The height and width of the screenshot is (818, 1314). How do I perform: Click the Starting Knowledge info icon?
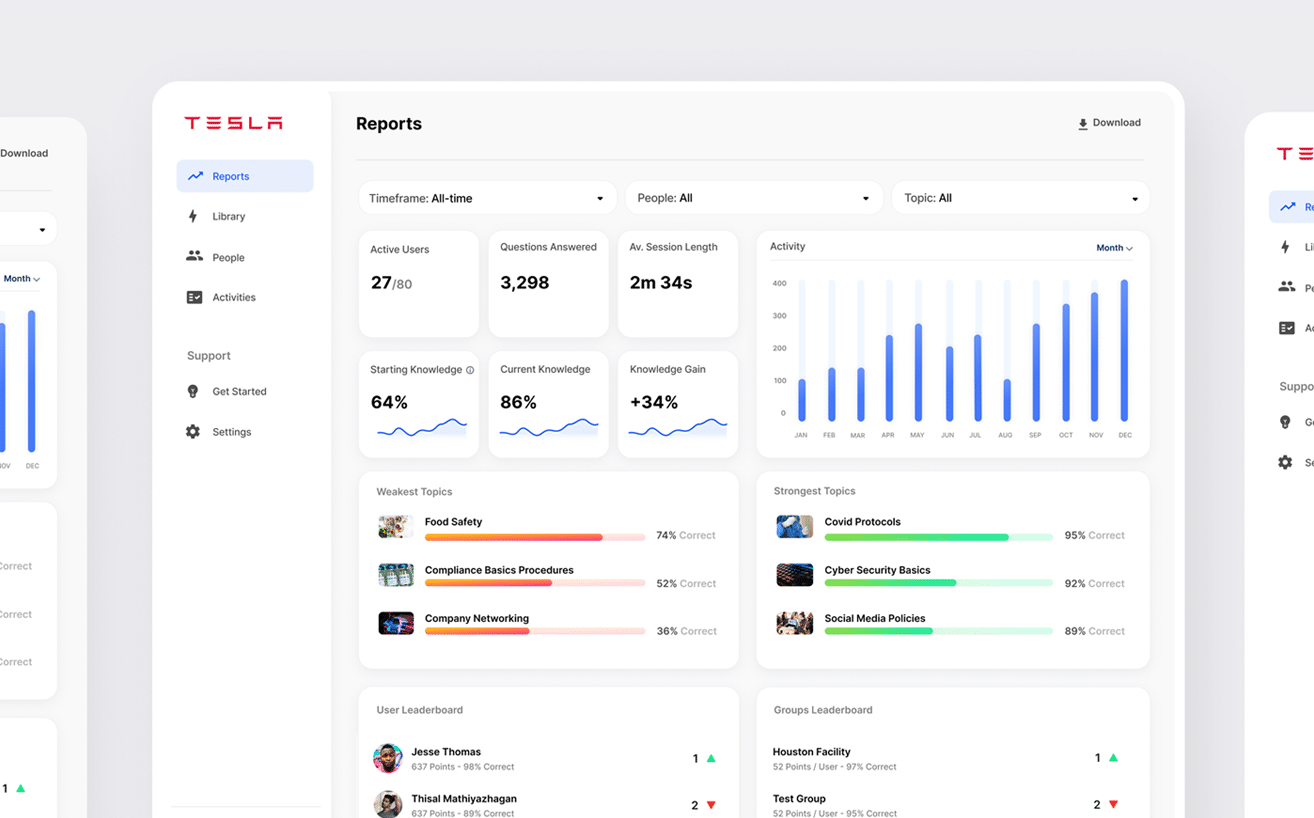pos(470,370)
